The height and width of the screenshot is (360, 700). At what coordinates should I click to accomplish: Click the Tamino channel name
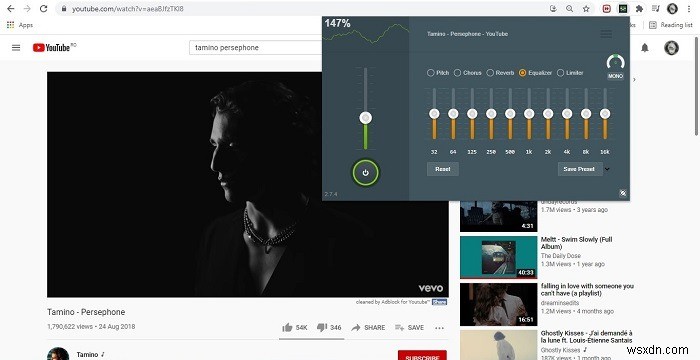coord(87,355)
